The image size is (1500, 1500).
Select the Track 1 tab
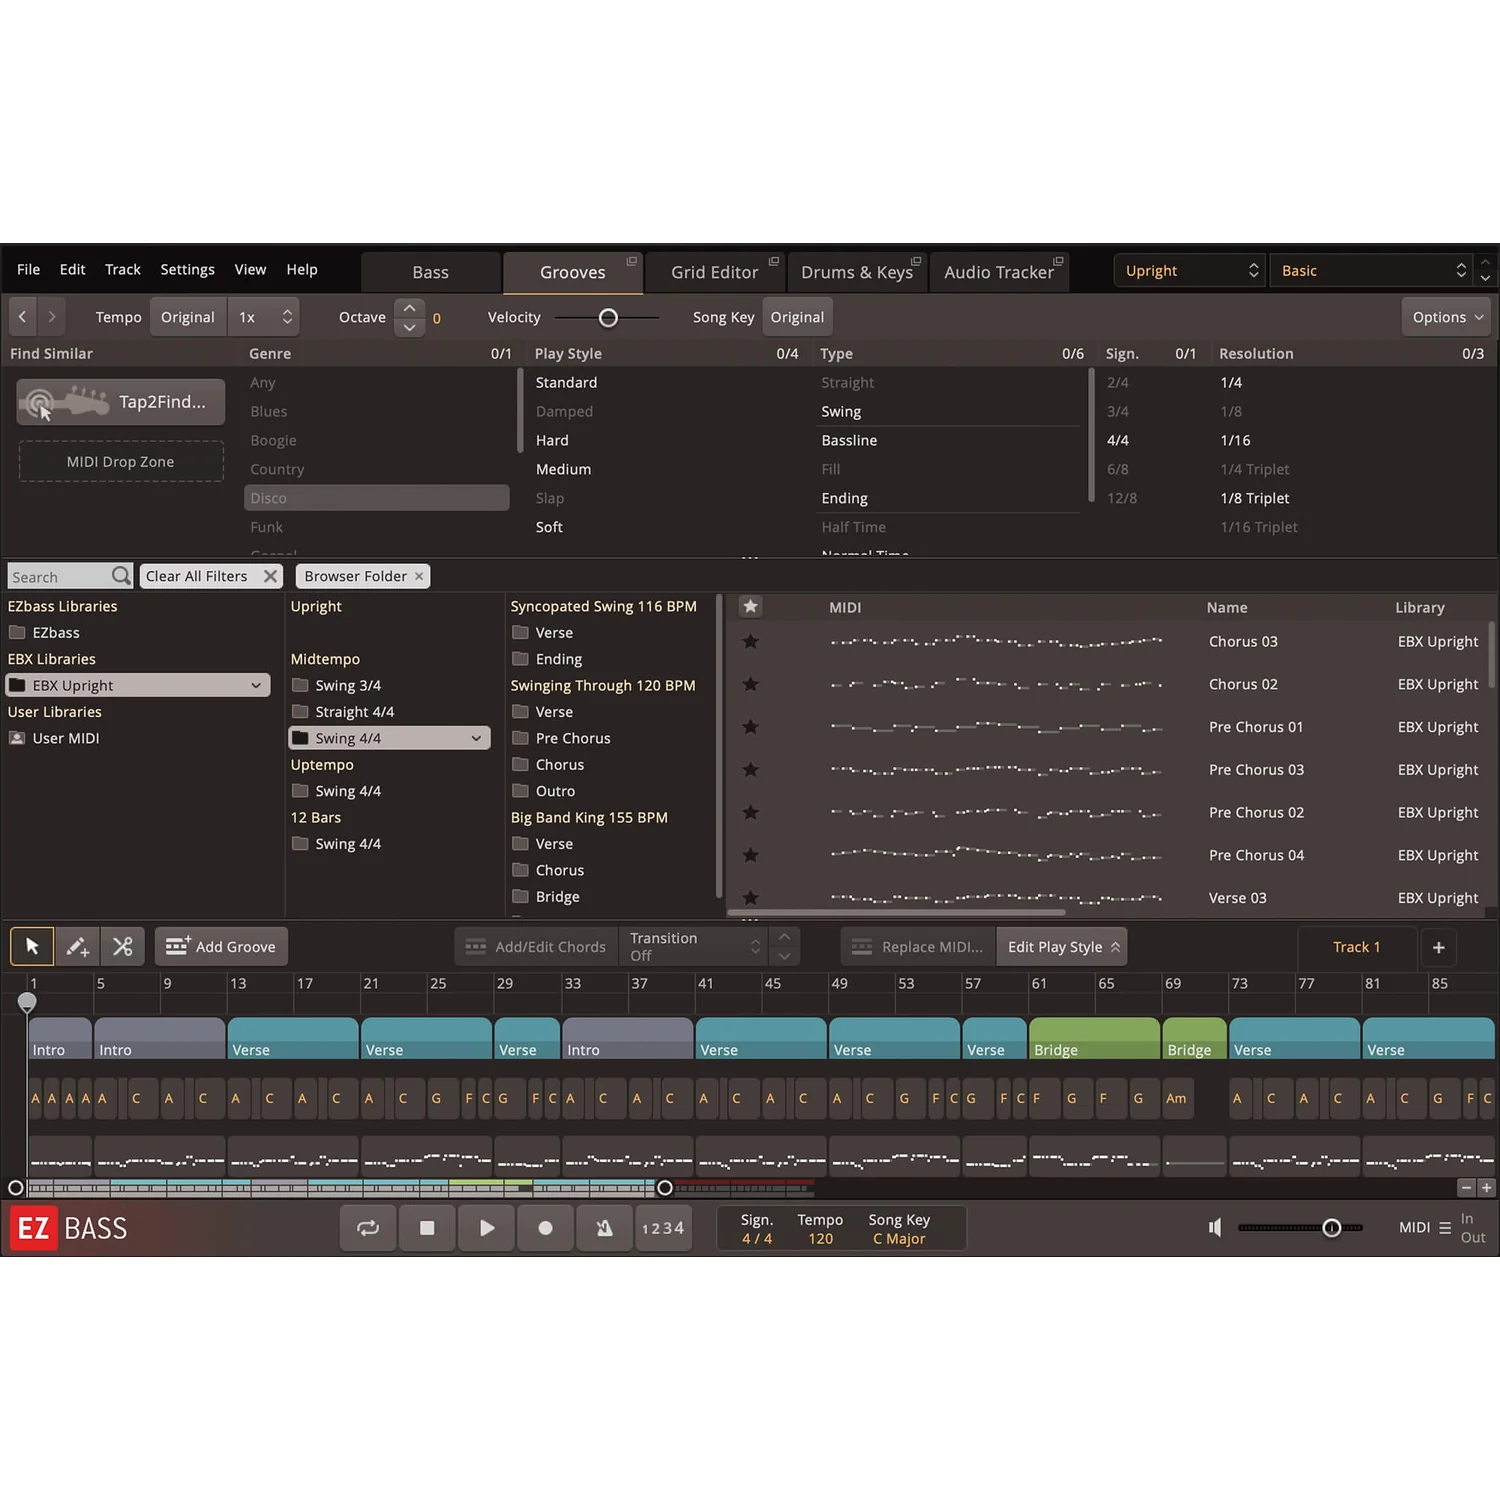pos(1357,947)
